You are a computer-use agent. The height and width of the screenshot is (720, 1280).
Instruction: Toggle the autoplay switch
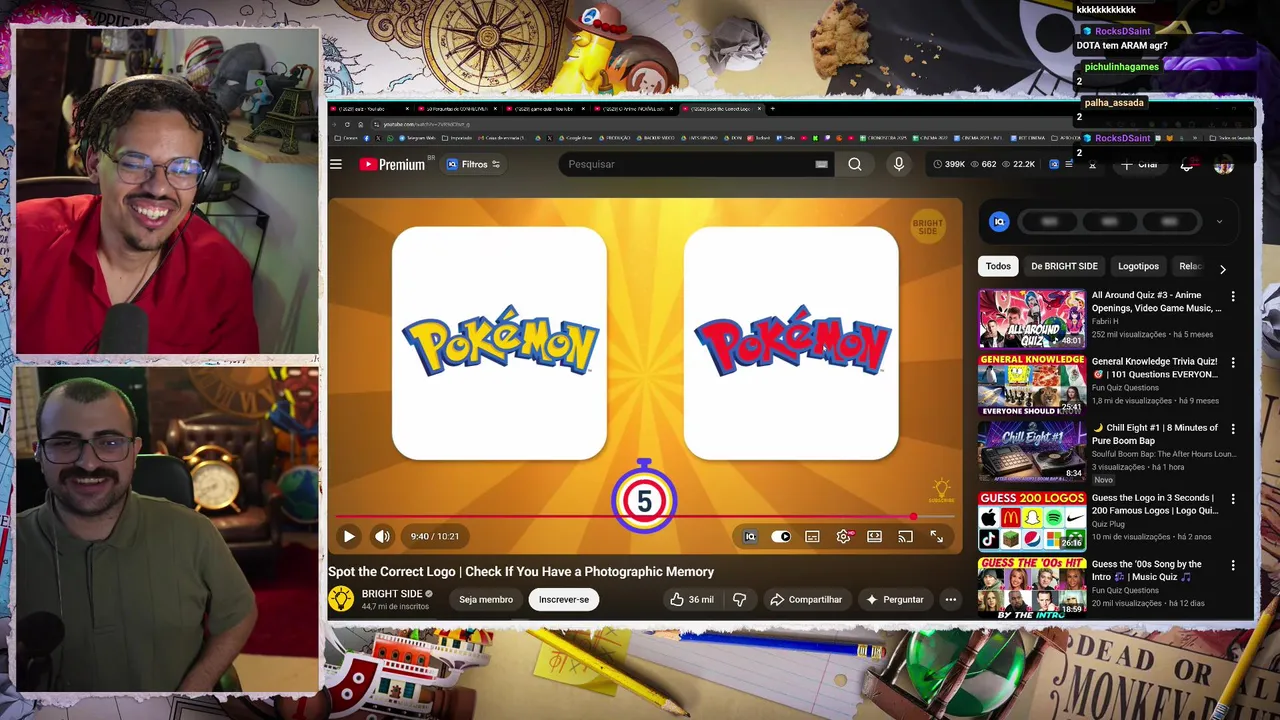click(781, 537)
